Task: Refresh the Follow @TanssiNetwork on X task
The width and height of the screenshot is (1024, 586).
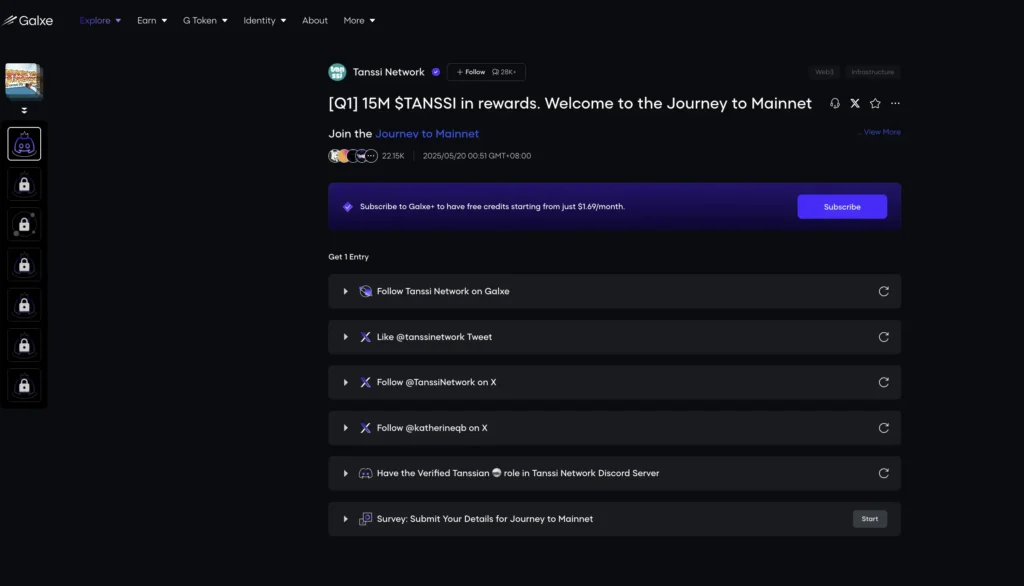Action: 884,382
